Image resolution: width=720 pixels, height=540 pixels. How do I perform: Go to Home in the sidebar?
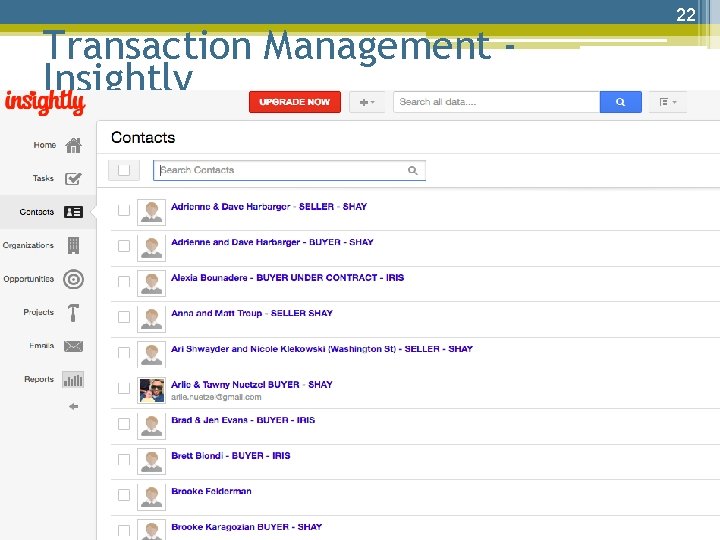tap(45, 145)
